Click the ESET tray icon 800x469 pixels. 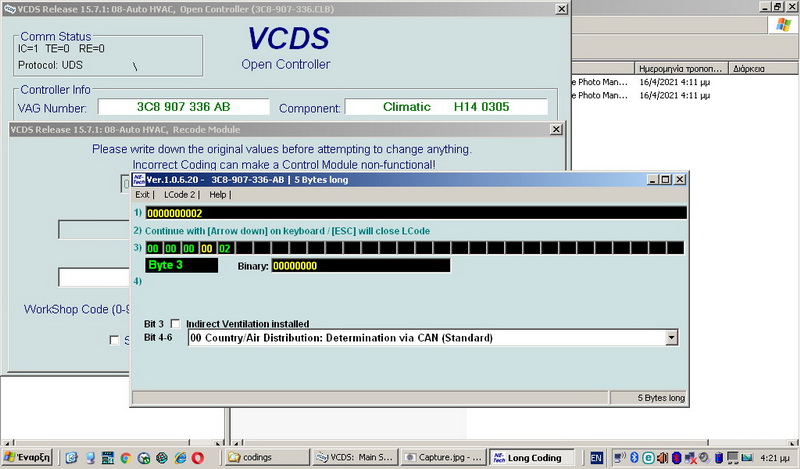(648, 458)
